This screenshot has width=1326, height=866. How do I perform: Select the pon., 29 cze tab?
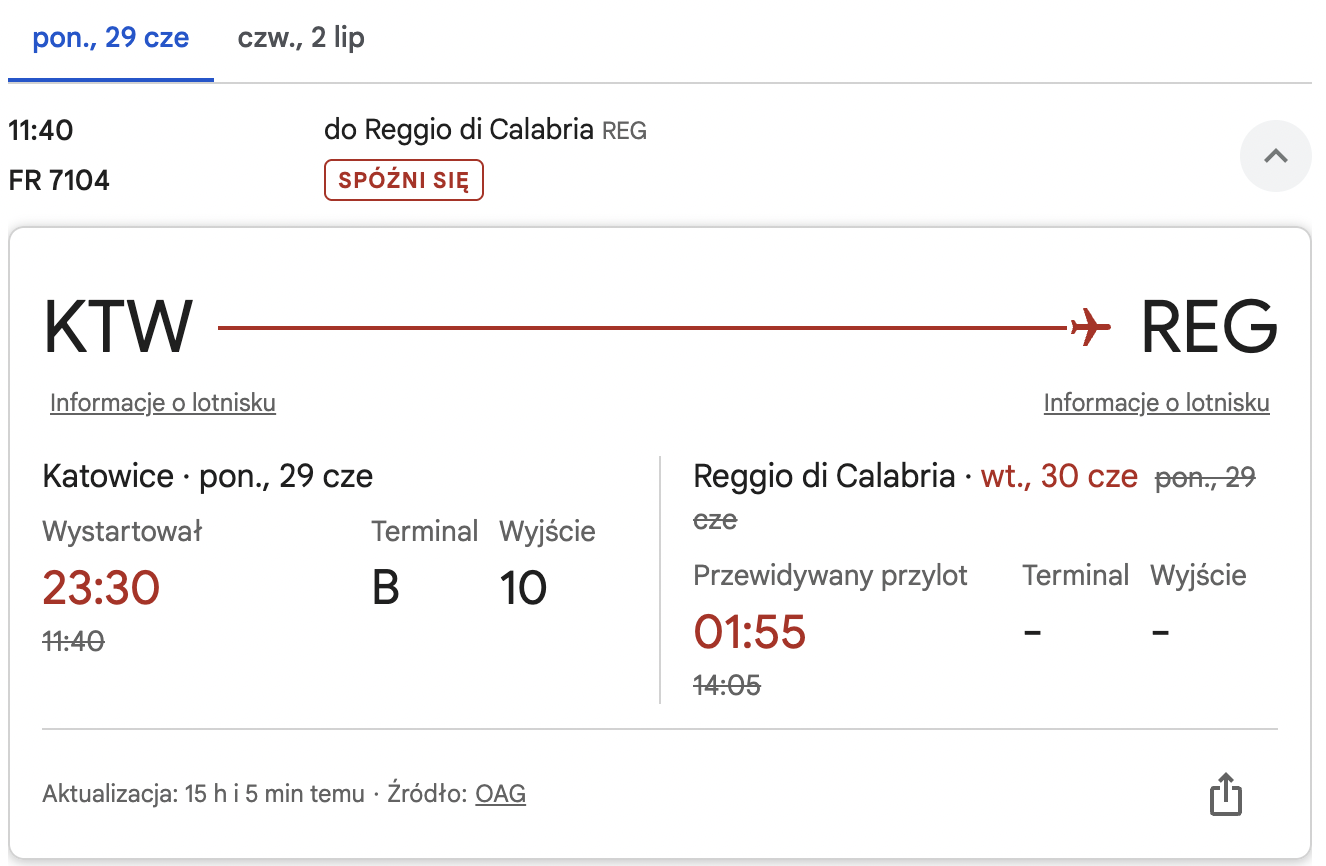(x=111, y=39)
